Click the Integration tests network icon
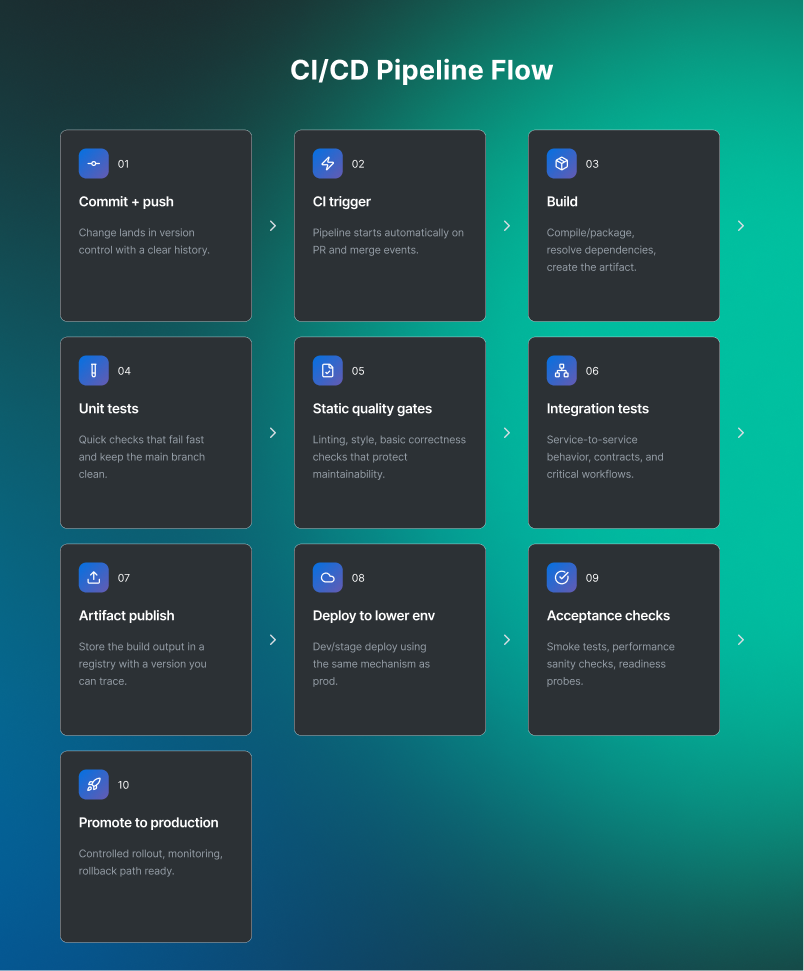 (x=562, y=371)
